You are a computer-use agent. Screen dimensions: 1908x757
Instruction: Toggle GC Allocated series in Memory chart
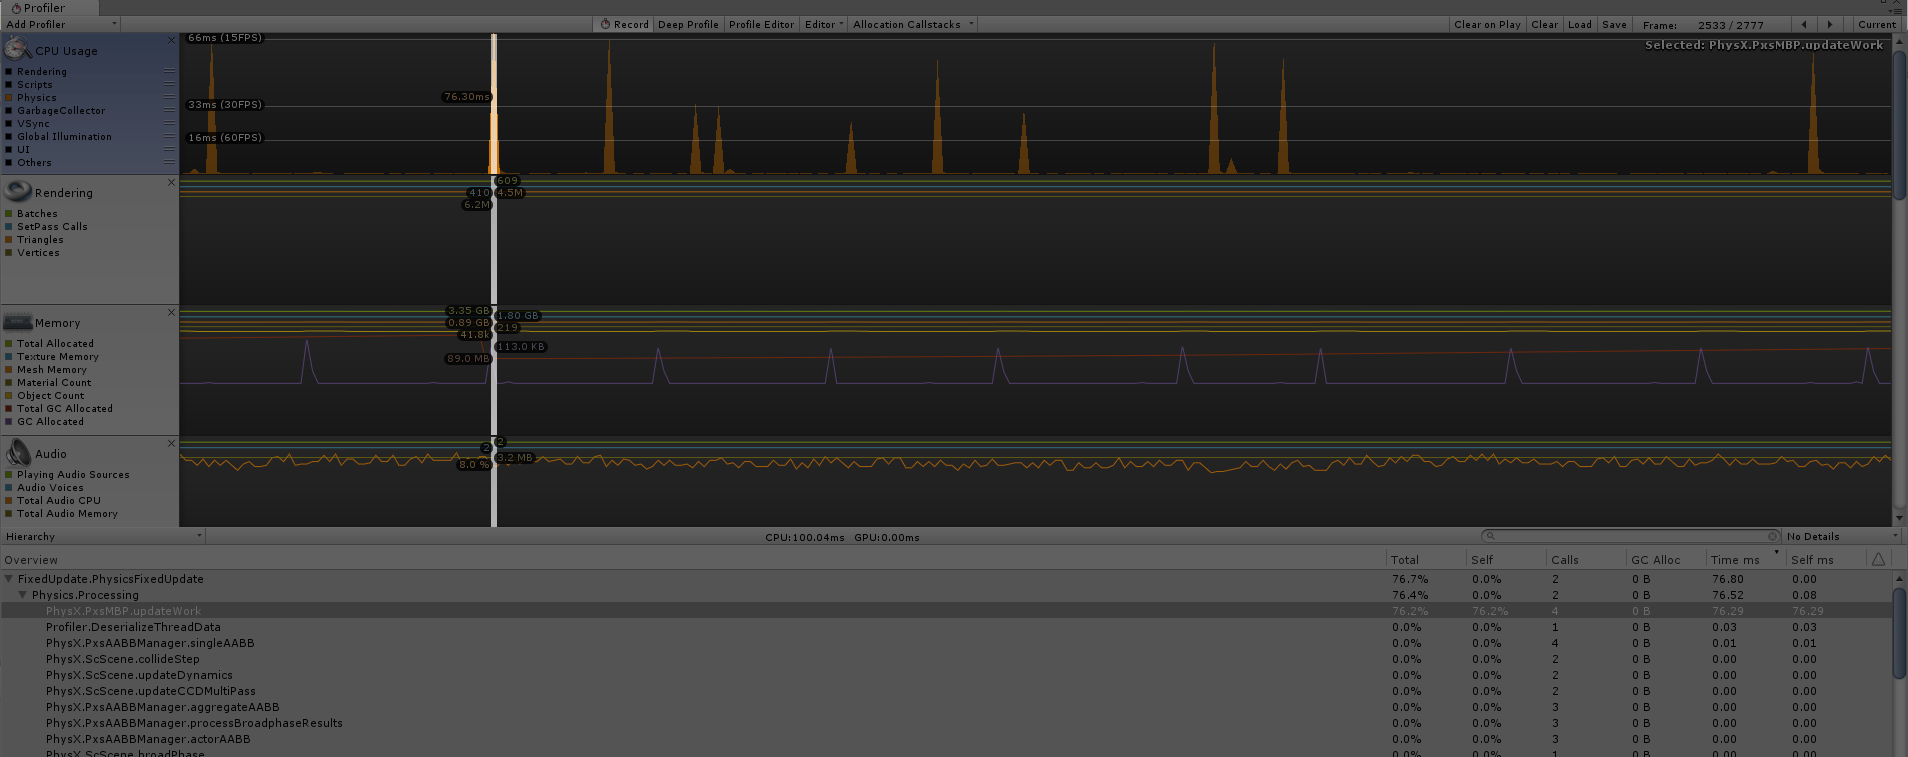[8, 421]
